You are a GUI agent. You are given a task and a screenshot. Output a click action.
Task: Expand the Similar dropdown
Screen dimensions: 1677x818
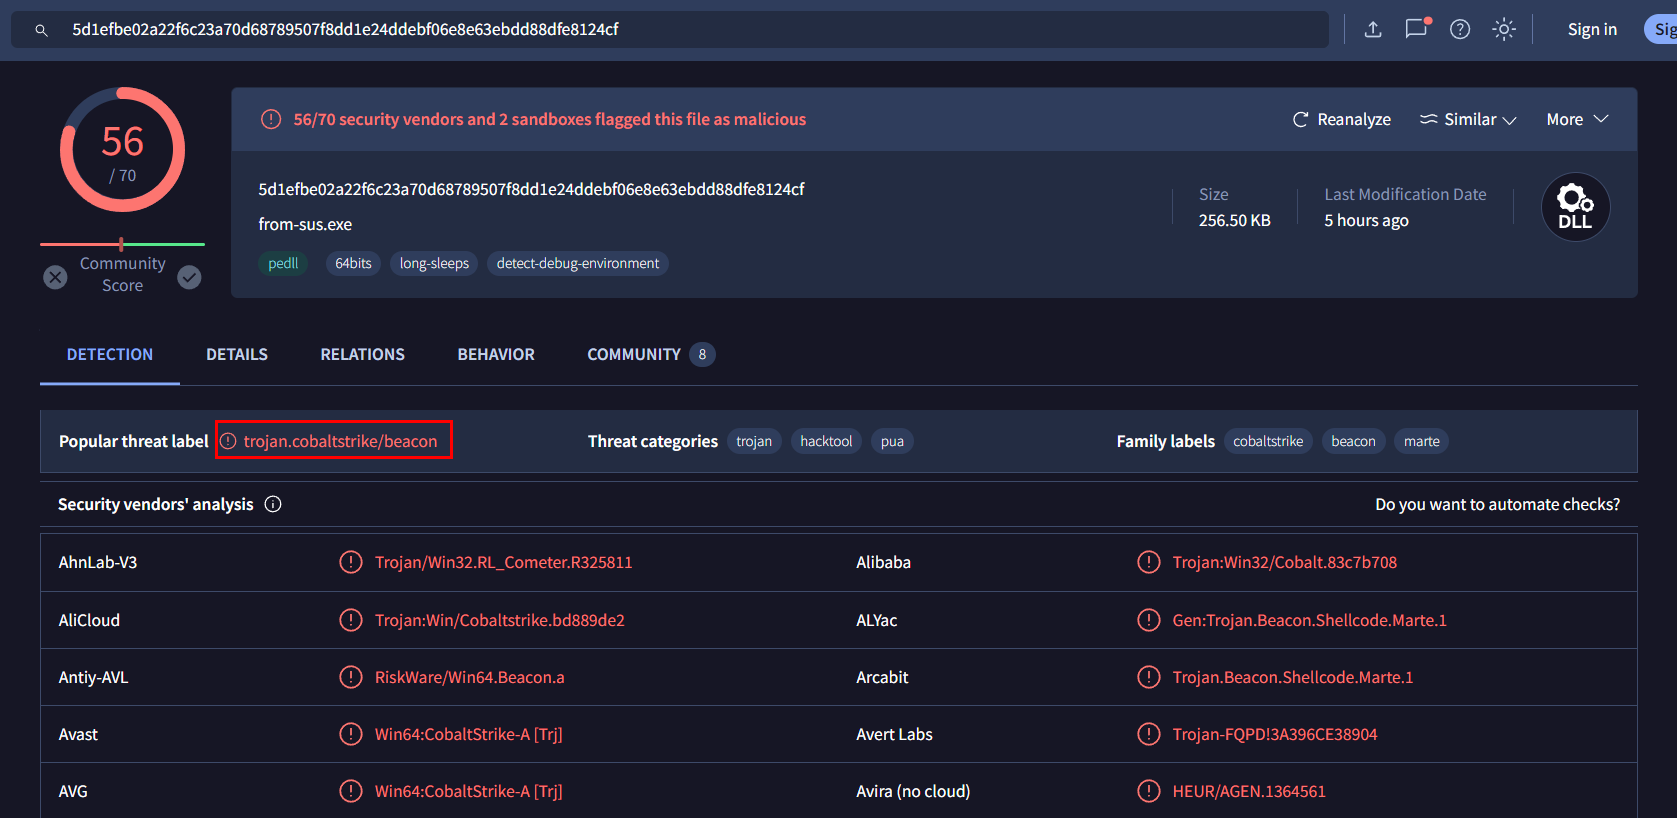[1468, 119]
